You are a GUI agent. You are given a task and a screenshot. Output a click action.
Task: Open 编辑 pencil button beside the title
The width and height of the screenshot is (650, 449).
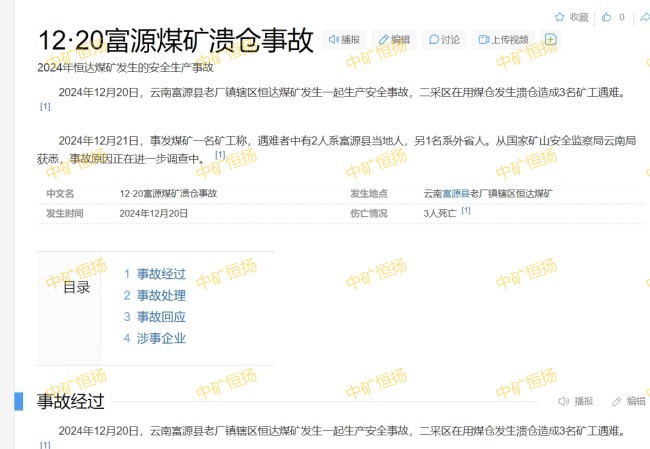point(393,40)
